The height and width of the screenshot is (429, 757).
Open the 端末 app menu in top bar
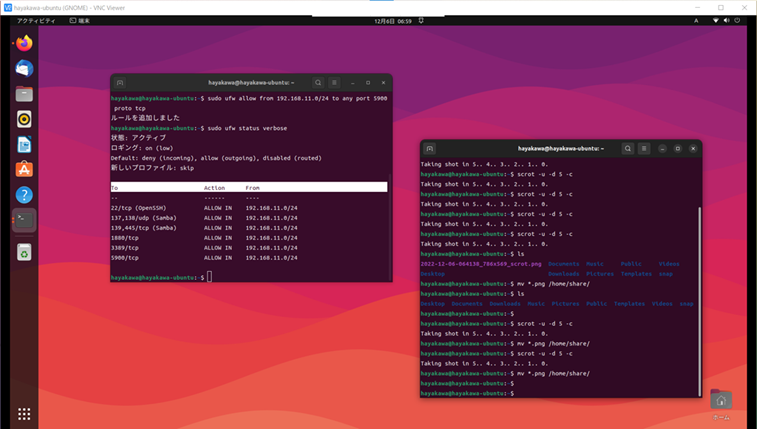(x=80, y=20)
